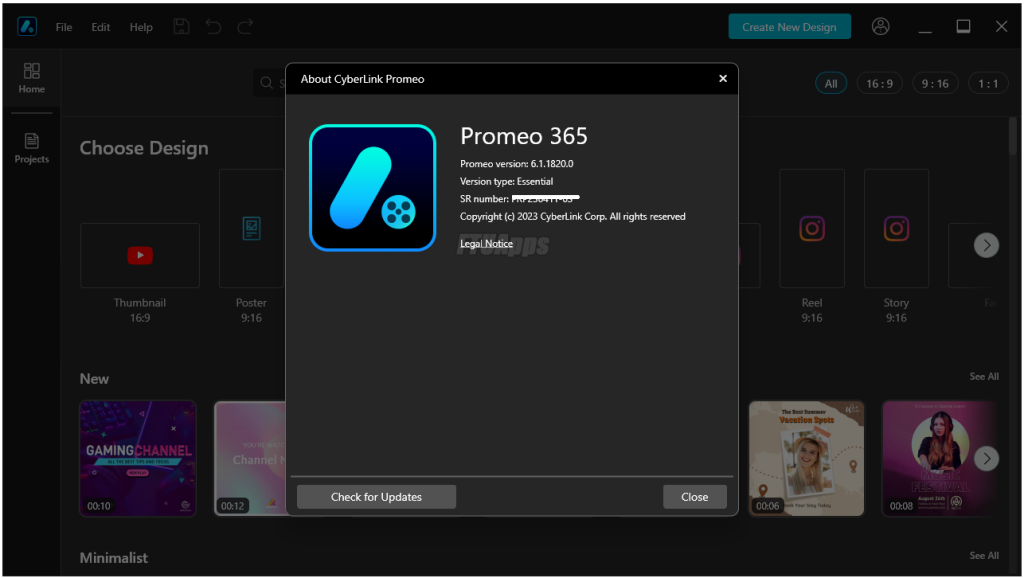This screenshot has height=578, width=1024.
Task: Click the search magnifier icon
Action: coord(266,83)
